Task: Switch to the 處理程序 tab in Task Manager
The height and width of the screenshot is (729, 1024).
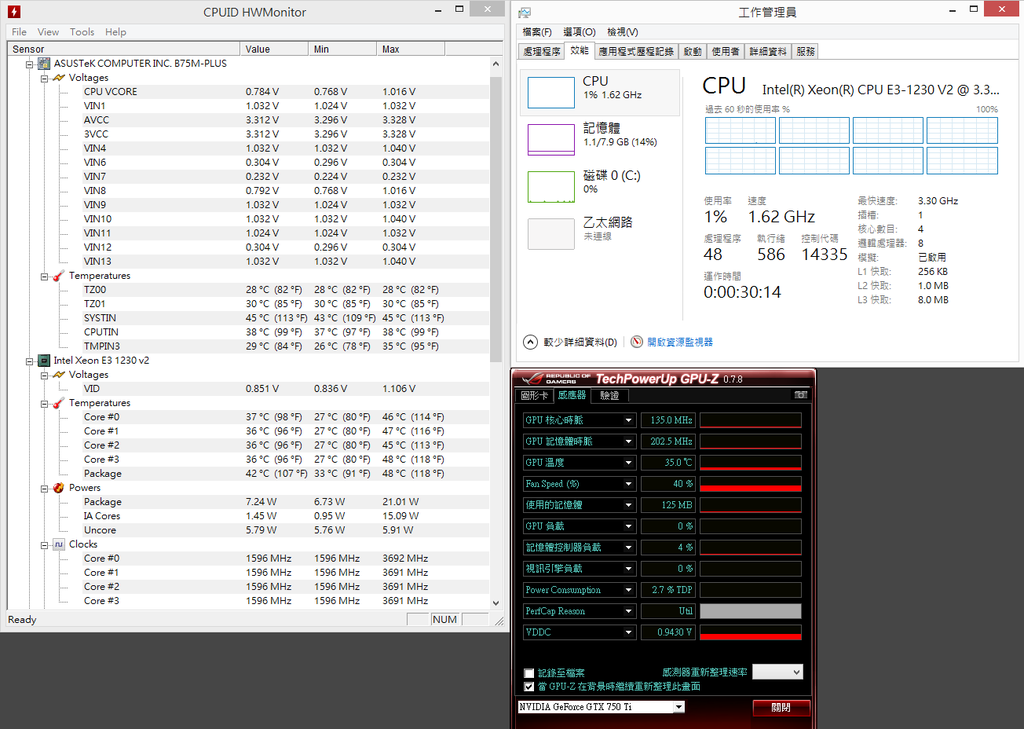Action: (541, 52)
